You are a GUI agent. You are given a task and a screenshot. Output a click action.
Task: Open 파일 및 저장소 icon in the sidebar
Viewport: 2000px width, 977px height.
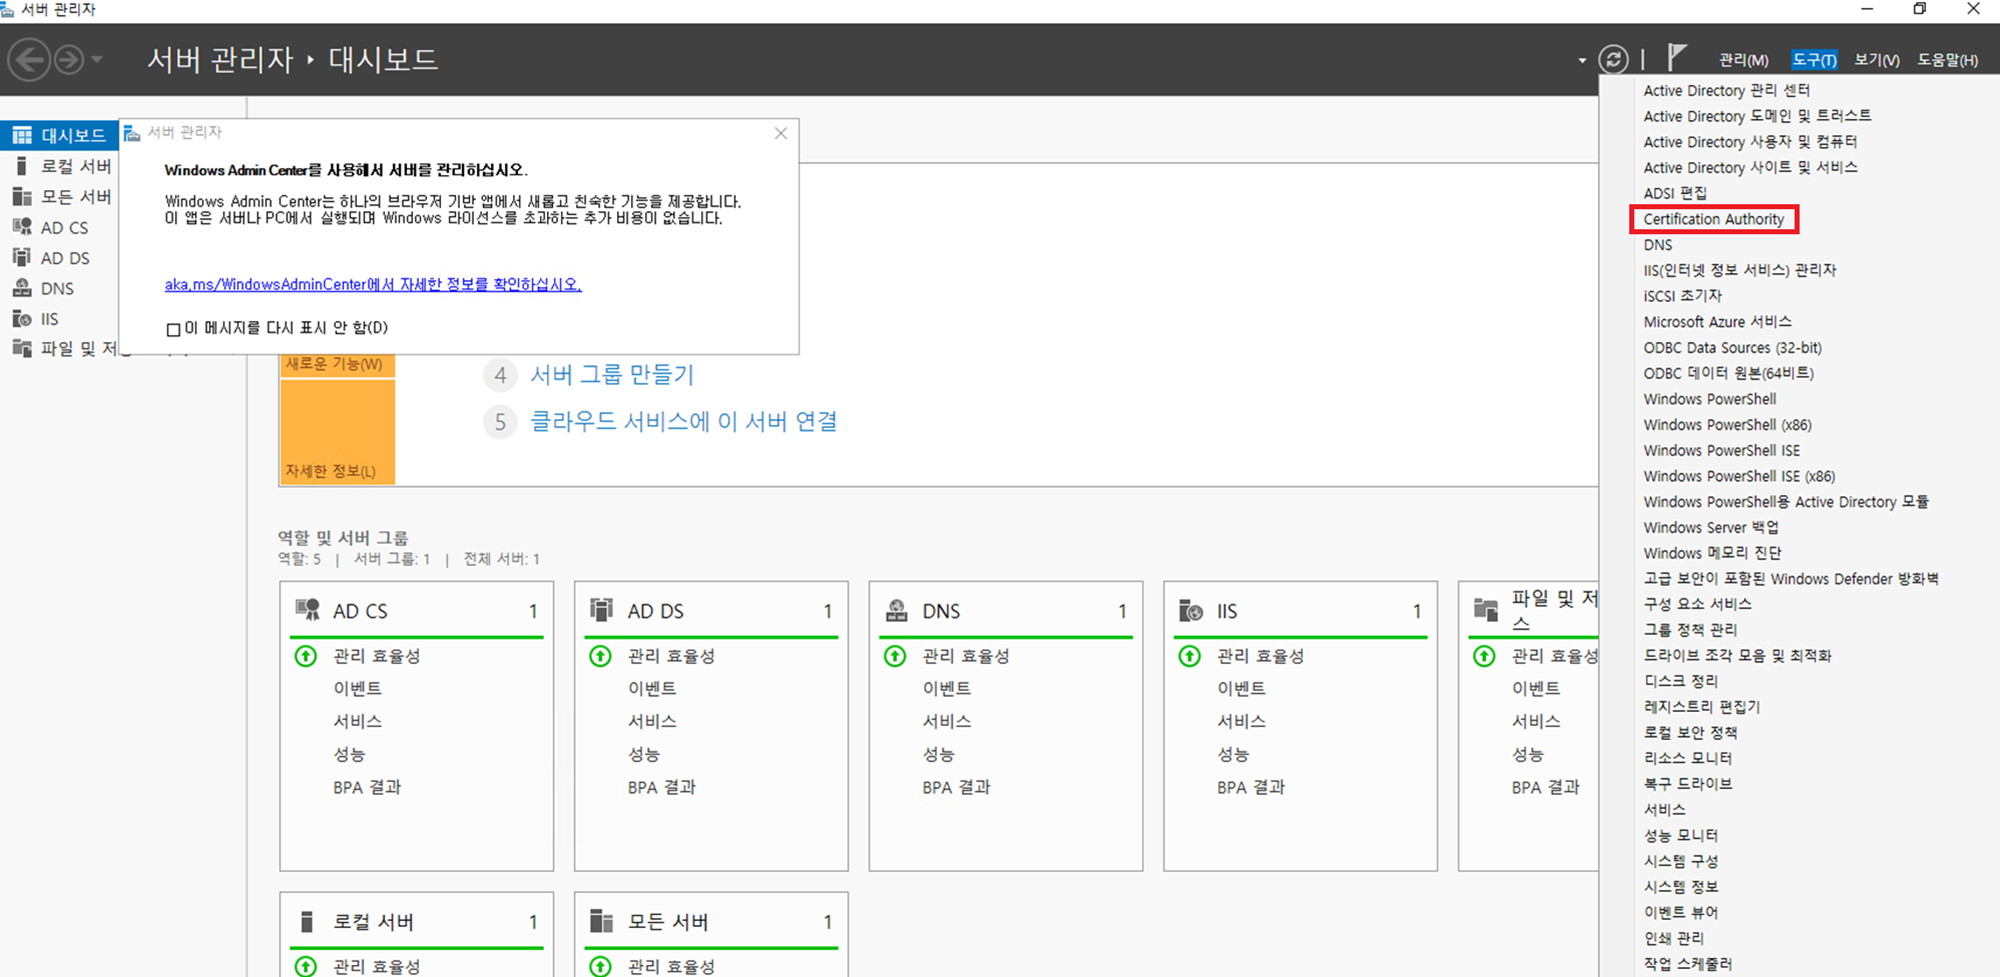(22, 348)
